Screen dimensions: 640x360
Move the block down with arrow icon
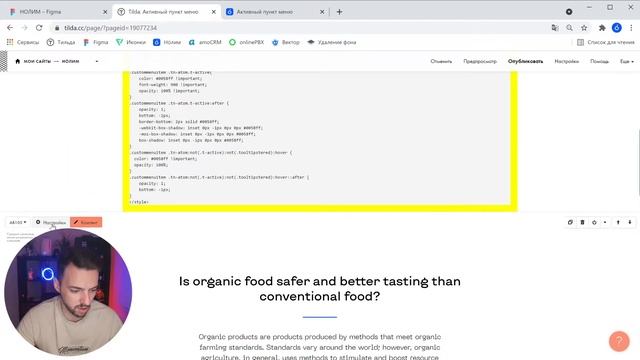click(630, 222)
